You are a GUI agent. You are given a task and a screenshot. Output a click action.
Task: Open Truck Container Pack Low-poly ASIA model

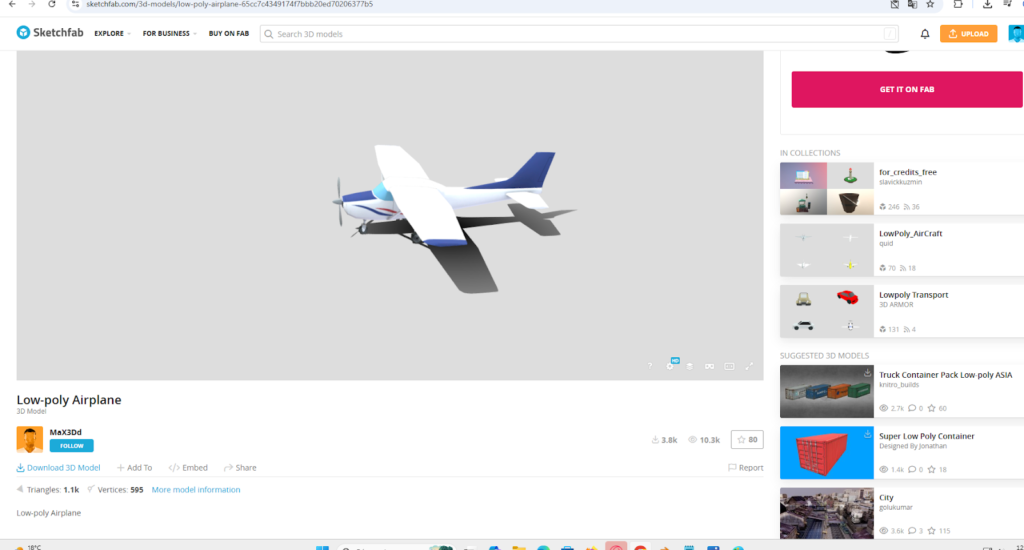click(946, 375)
